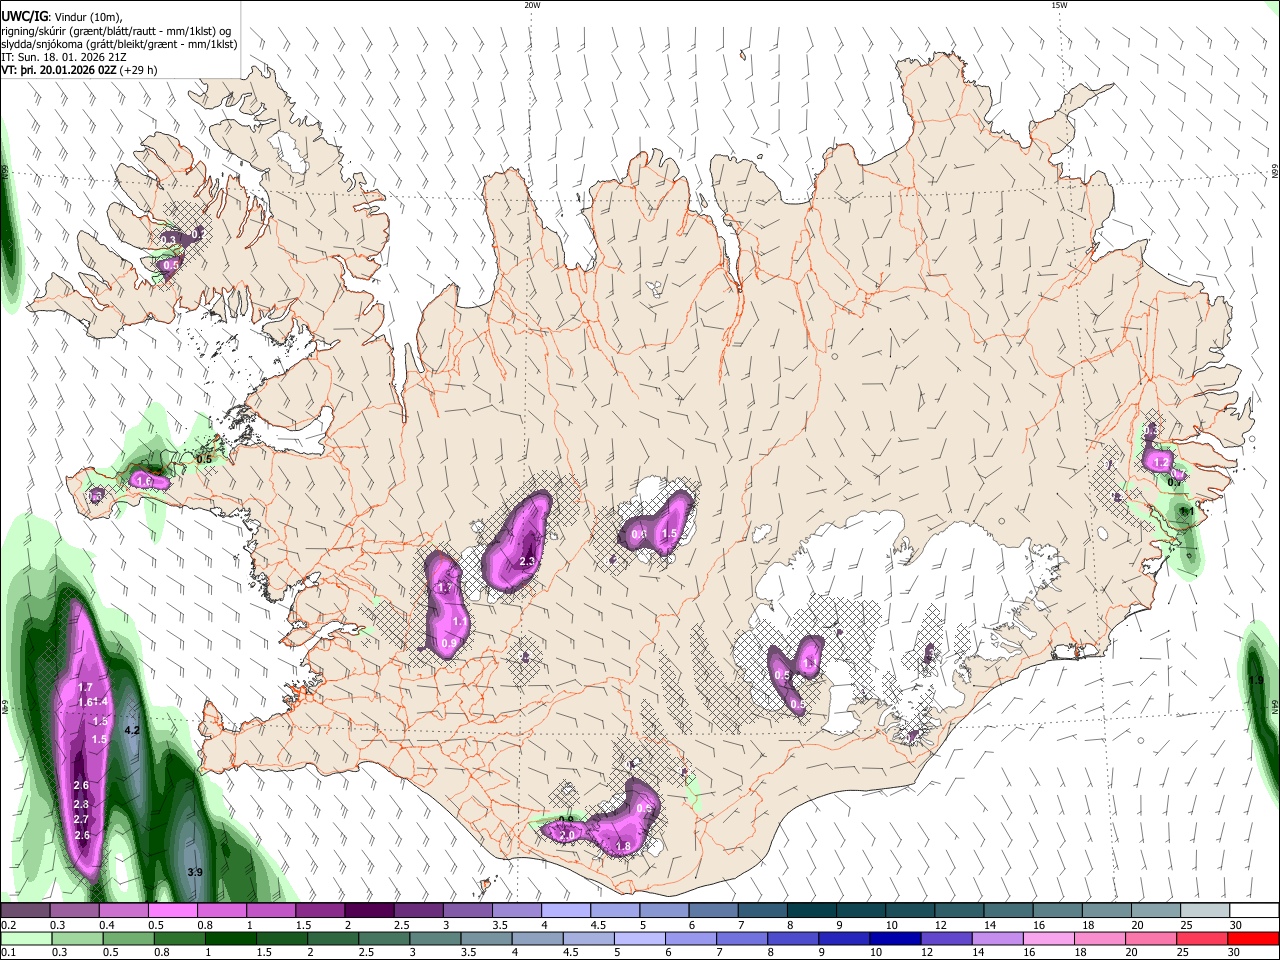Select lower legend swatch between 1 and 1.5
1280x960 pixels.
coord(232,938)
